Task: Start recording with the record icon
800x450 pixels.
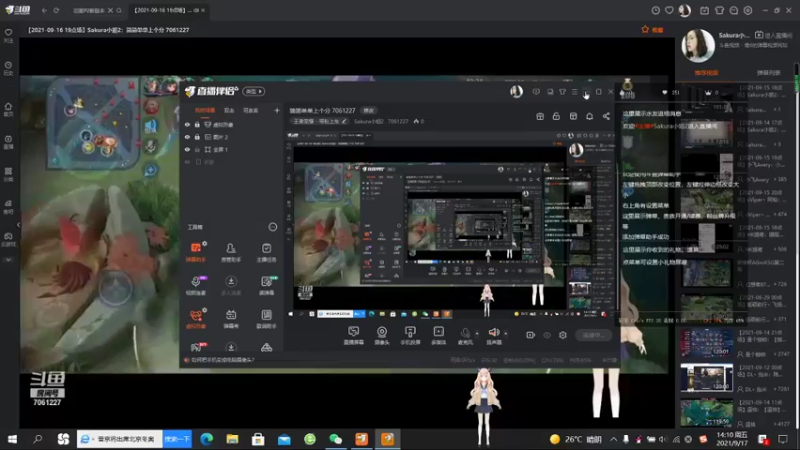Action: pyautogui.click(x=531, y=335)
